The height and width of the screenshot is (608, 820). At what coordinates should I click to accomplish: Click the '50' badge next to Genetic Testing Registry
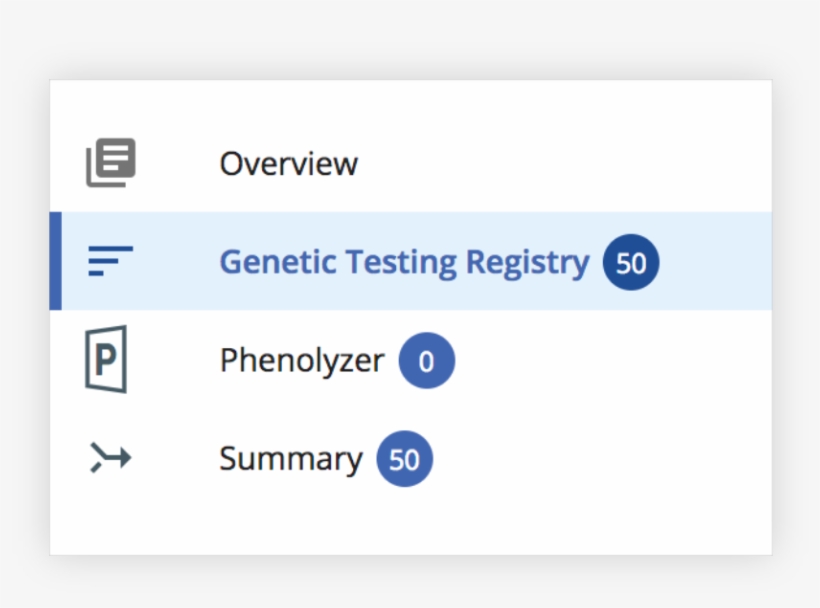[630, 261]
